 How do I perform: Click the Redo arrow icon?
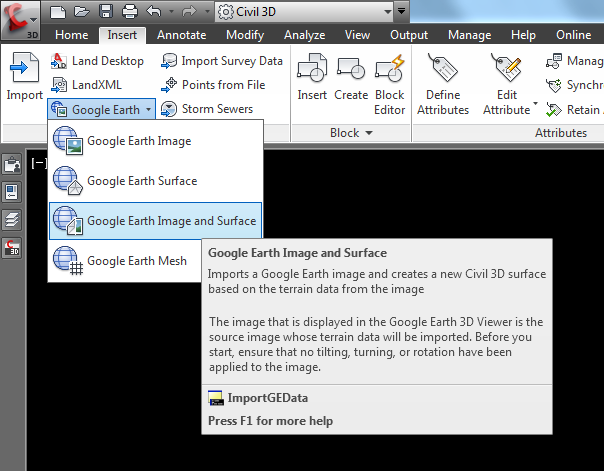[x=189, y=12]
